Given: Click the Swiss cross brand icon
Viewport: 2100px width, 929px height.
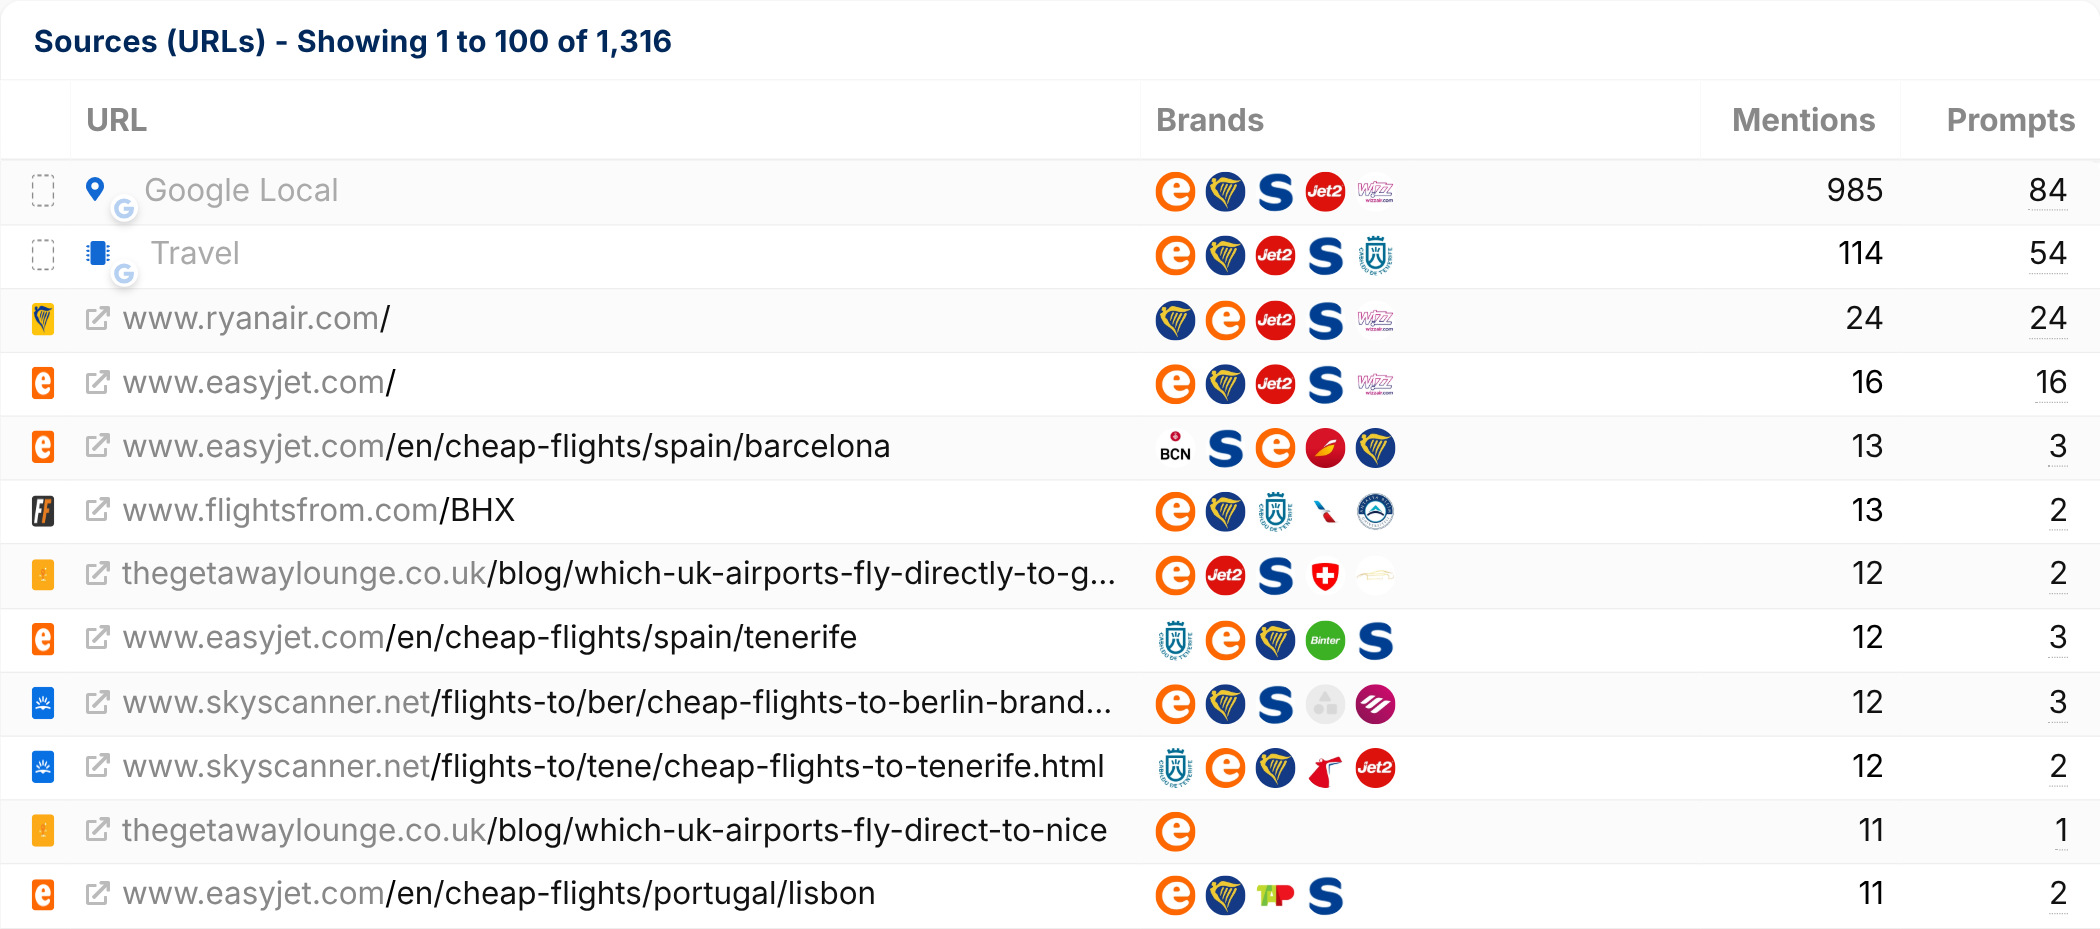Looking at the screenshot, I should (1325, 576).
